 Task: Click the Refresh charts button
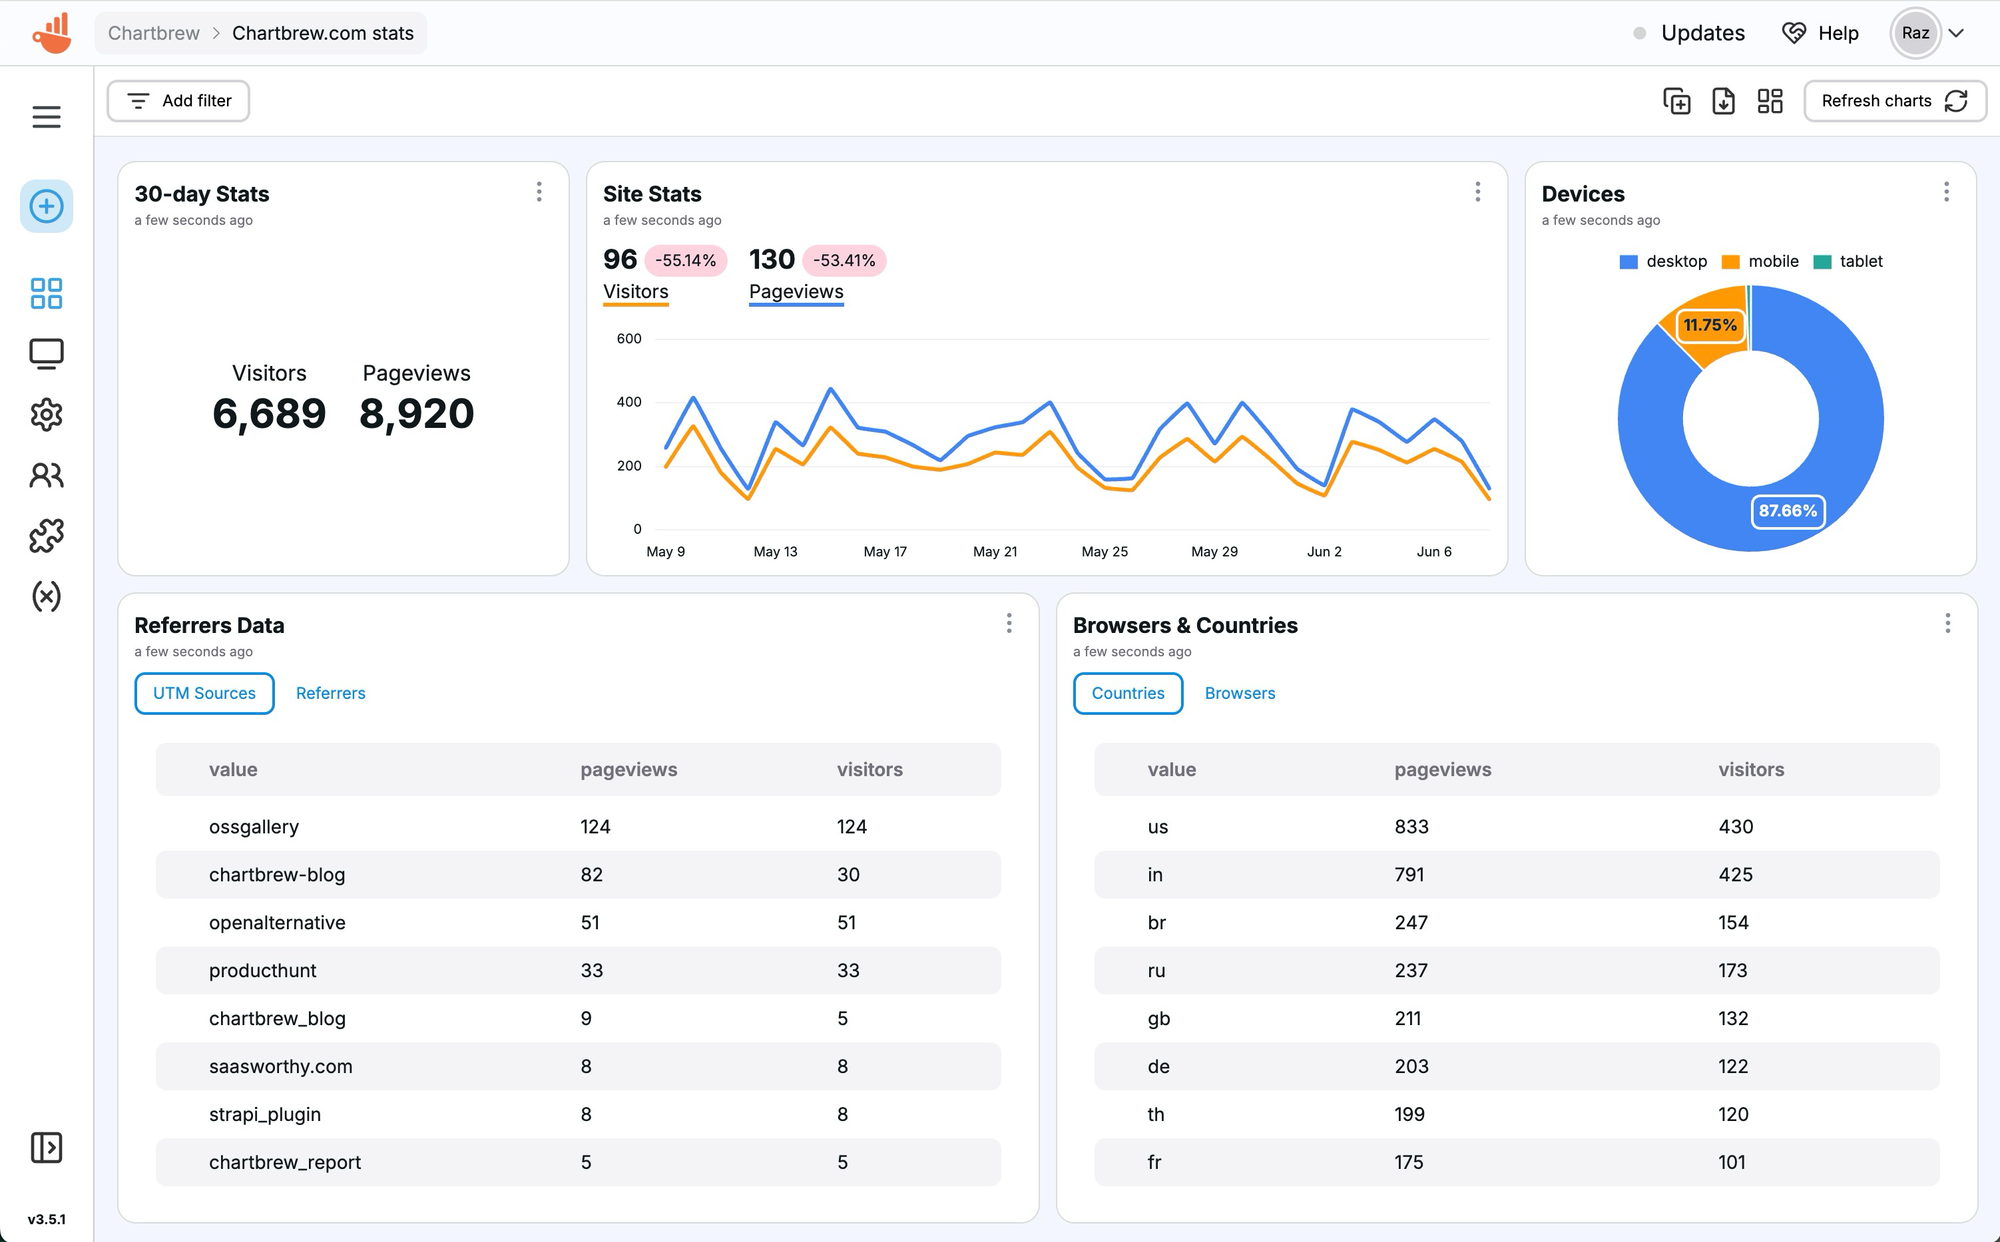pos(1894,100)
